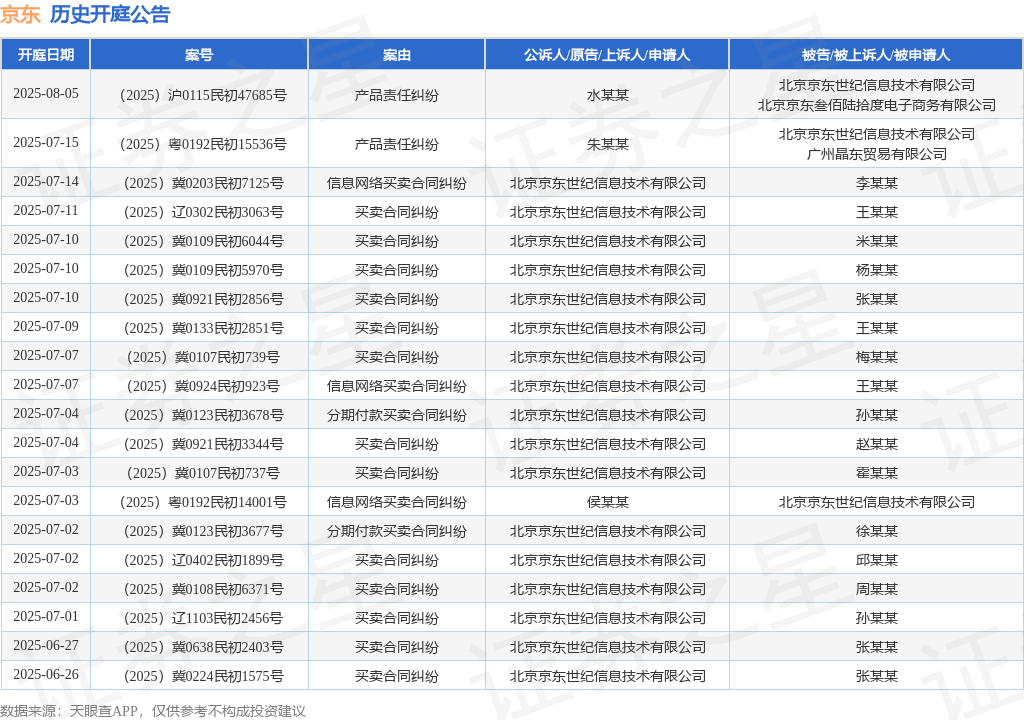Click defendant 李某某
Image resolution: width=1024 pixels, height=720 pixels.
click(x=876, y=184)
